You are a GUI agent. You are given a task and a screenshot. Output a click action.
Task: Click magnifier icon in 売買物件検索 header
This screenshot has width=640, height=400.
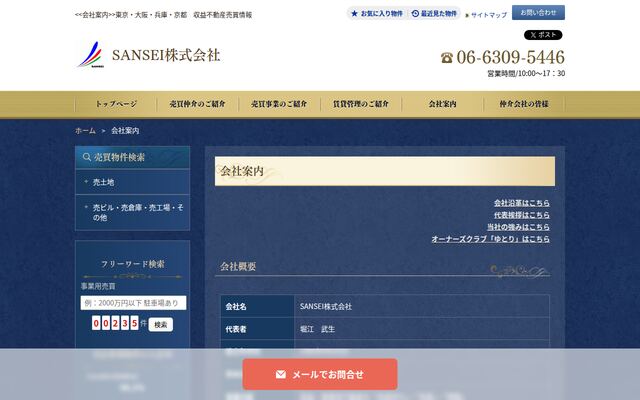pyautogui.click(x=87, y=157)
